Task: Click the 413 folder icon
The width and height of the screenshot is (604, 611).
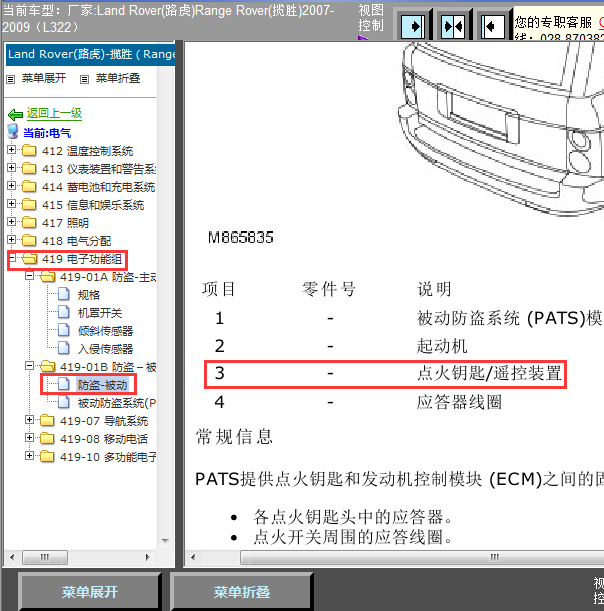Action: point(29,168)
